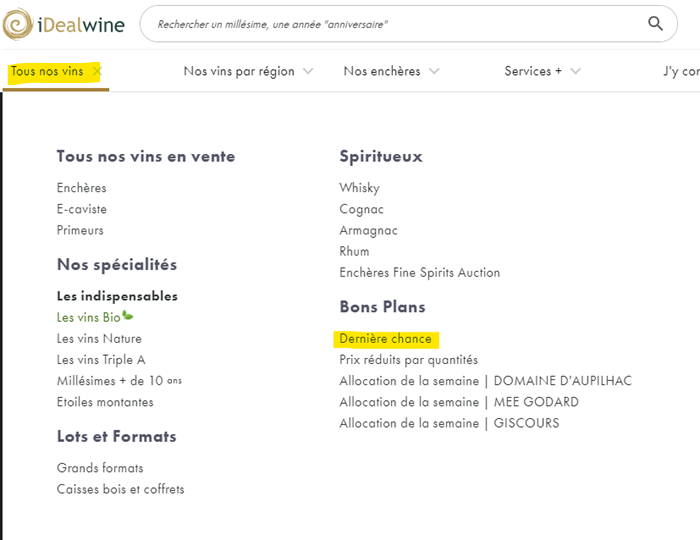Open the Services + menu
700x540 pixels.
point(533,71)
